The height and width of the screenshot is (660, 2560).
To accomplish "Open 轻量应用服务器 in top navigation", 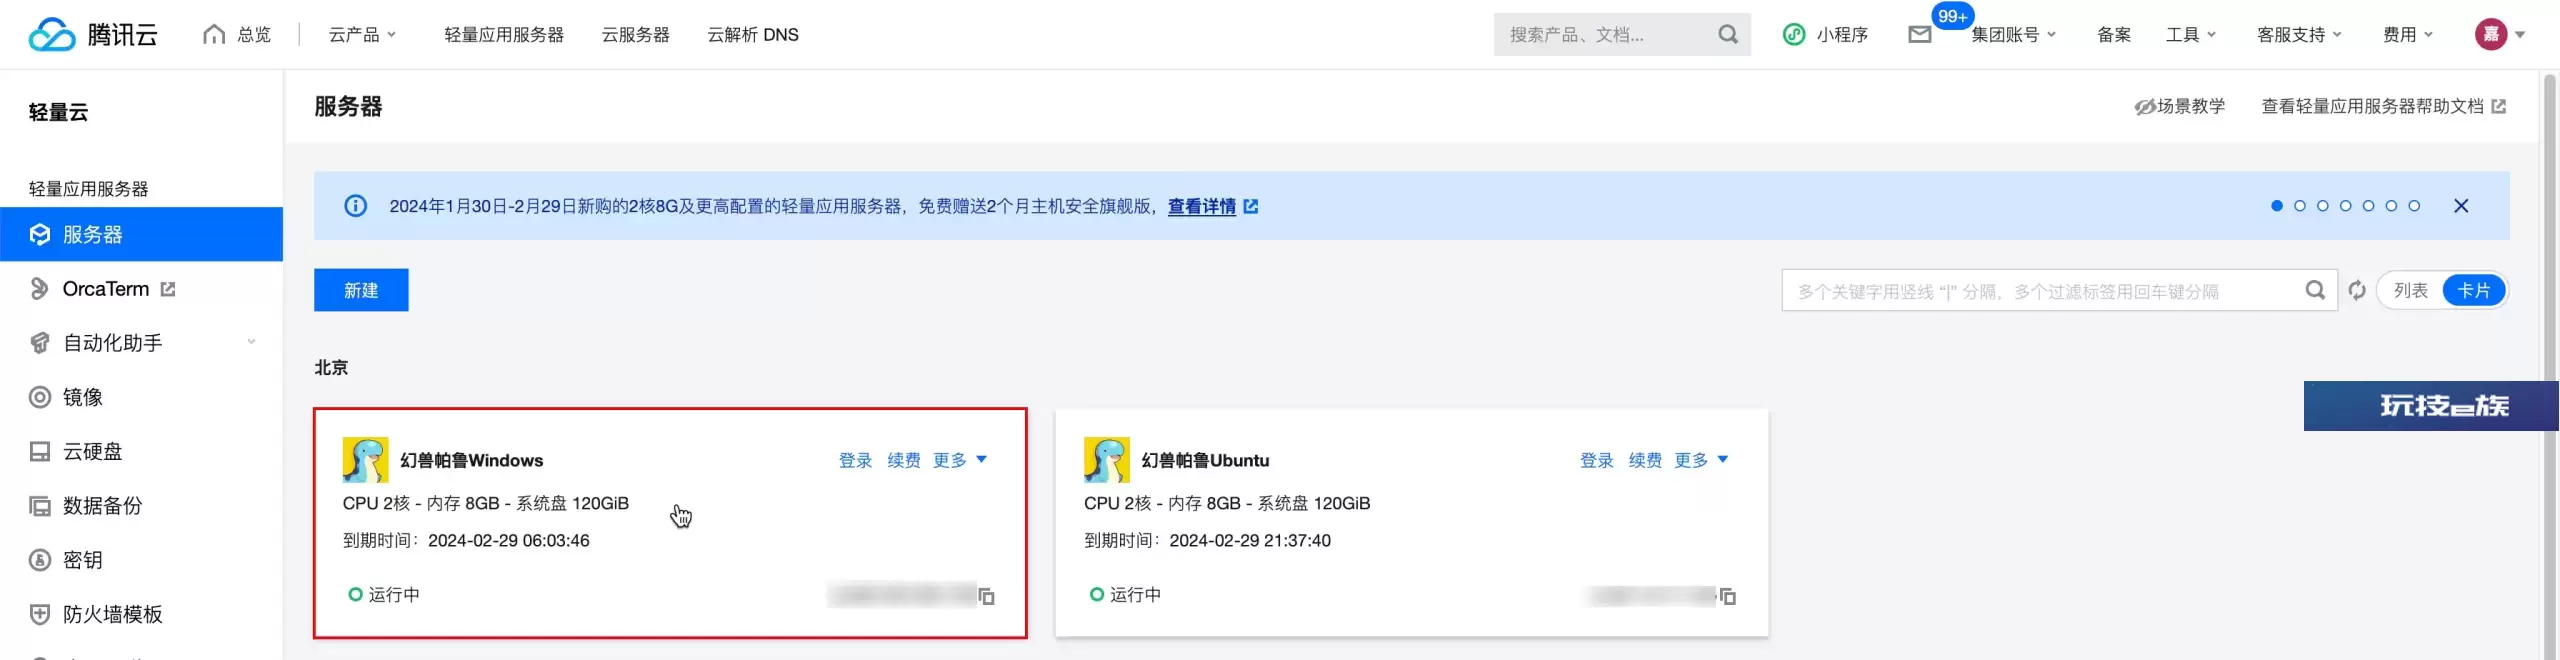I will [x=504, y=34].
